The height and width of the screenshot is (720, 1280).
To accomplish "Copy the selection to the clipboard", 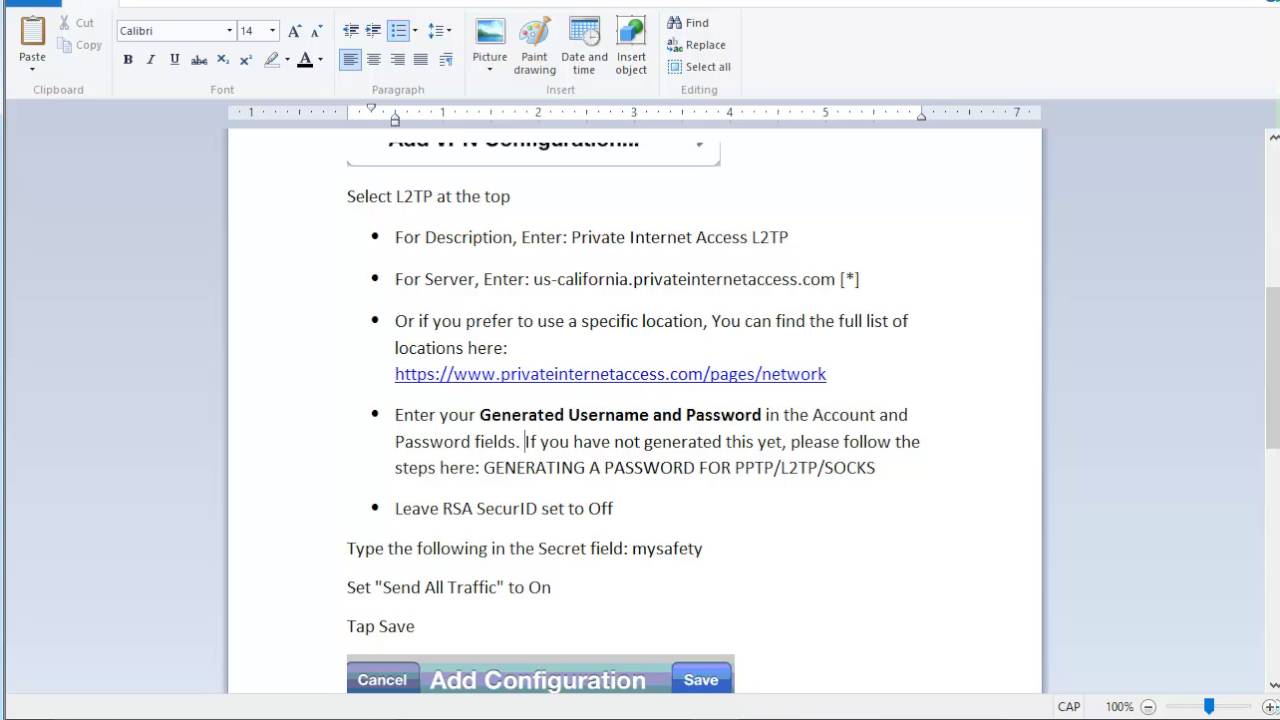I will click(80, 45).
